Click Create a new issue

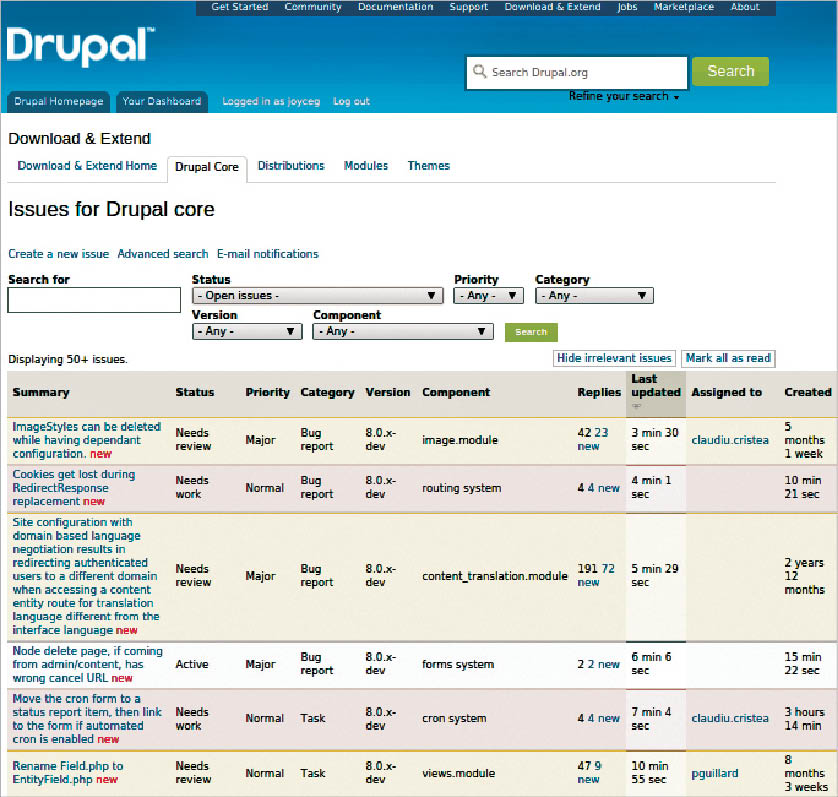(58, 254)
